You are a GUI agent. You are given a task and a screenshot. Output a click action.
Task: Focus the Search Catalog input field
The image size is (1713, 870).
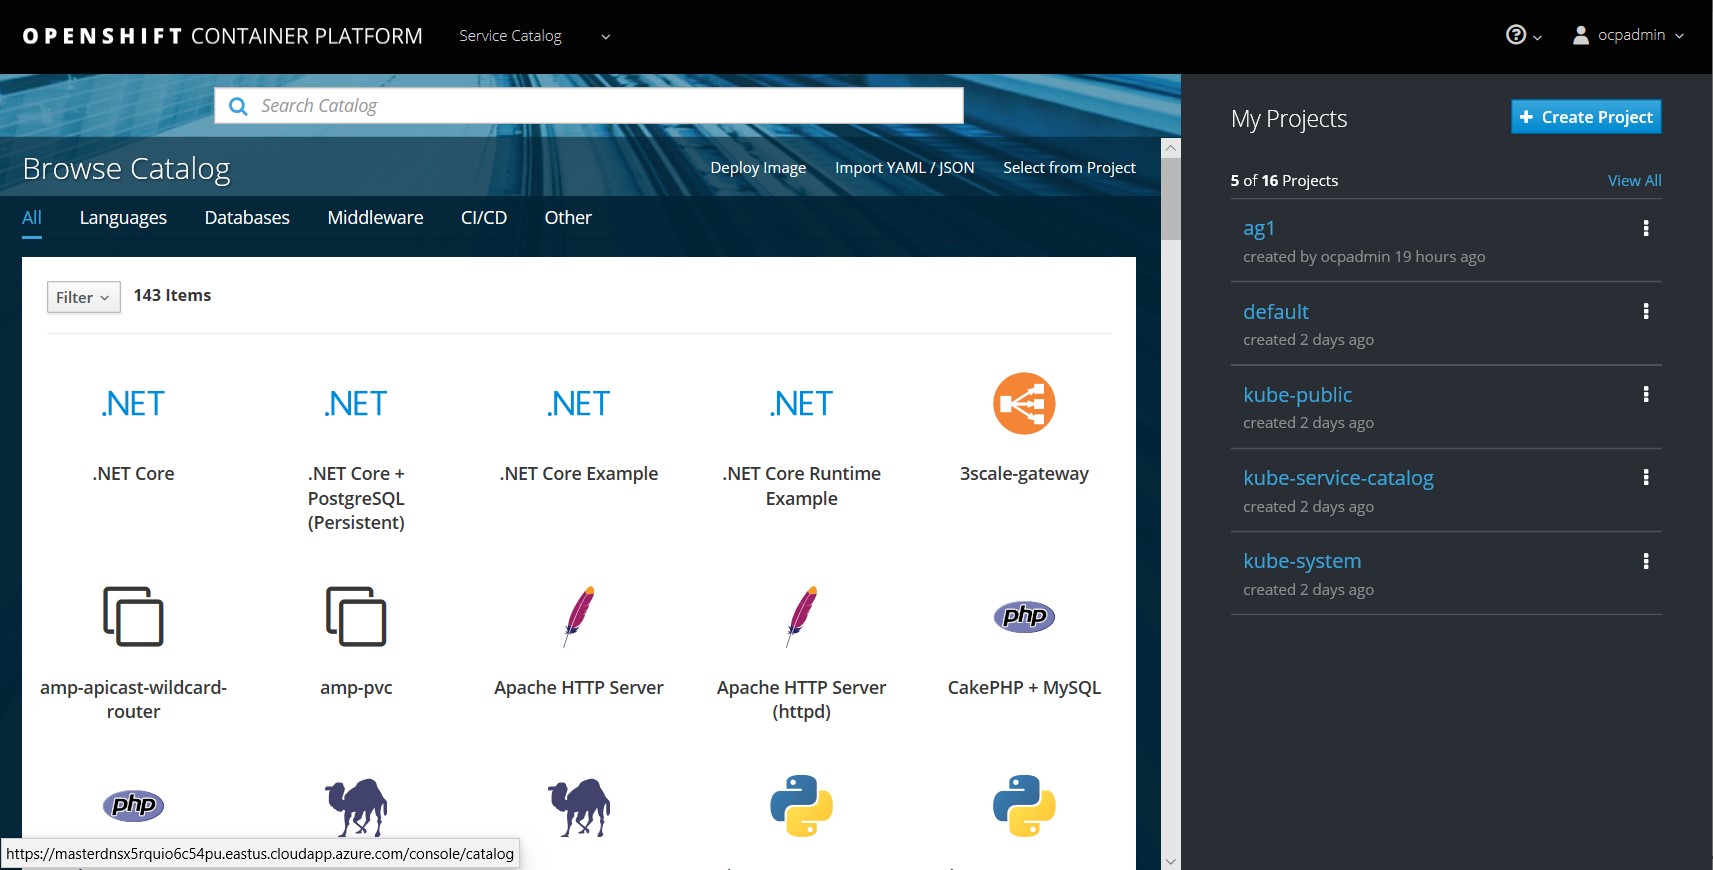coord(589,106)
